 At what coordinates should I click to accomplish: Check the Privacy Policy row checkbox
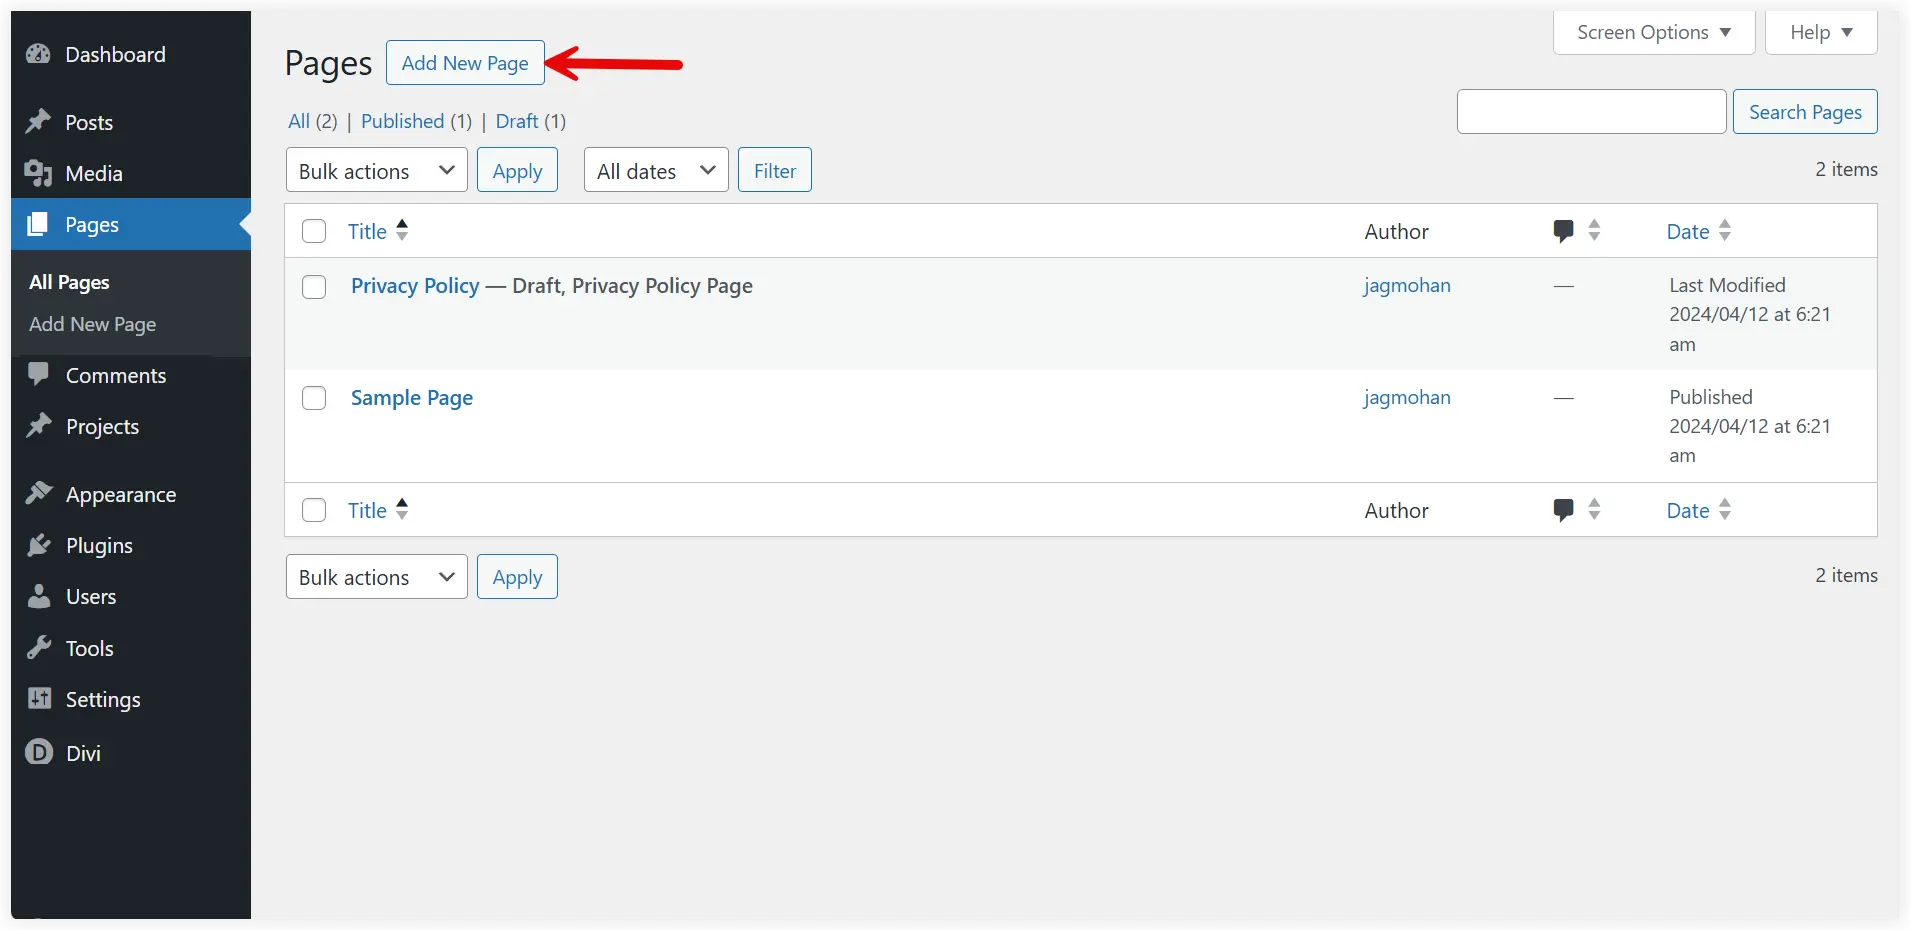tap(314, 287)
